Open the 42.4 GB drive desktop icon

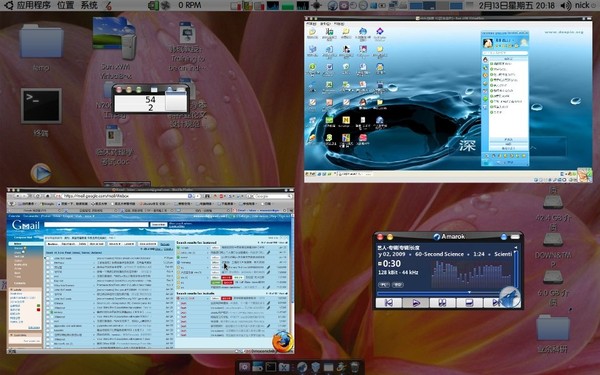pos(553,202)
